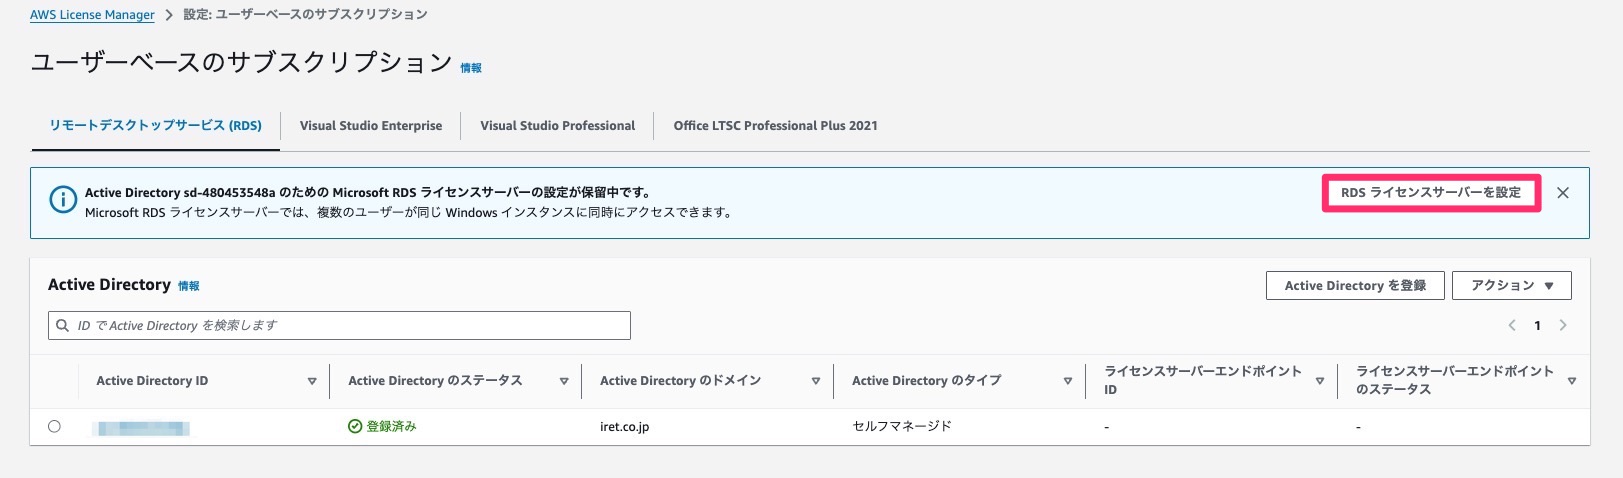1623x478 pixels.
Task: Click the Active Directory のタイプ header text
Action: [926, 381]
